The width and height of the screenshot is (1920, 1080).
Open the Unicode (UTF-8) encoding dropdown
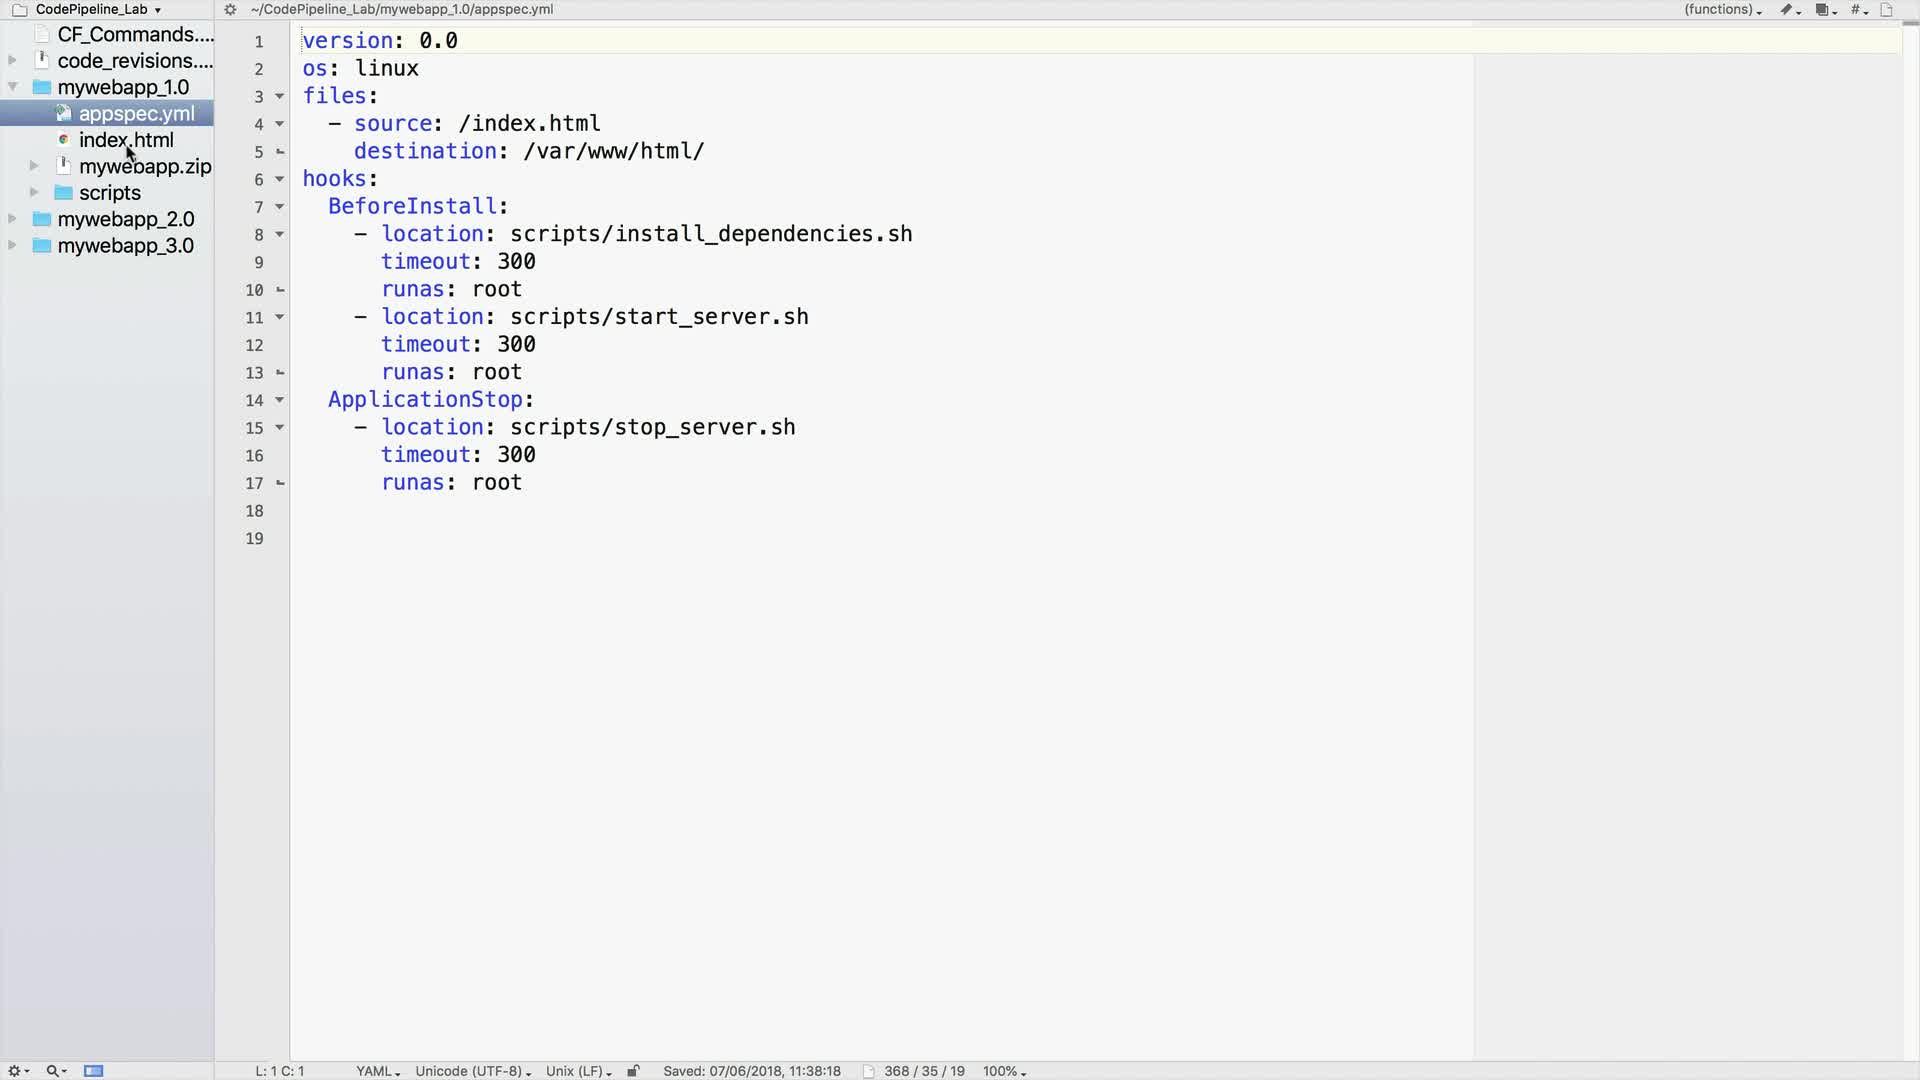pyautogui.click(x=473, y=1071)
